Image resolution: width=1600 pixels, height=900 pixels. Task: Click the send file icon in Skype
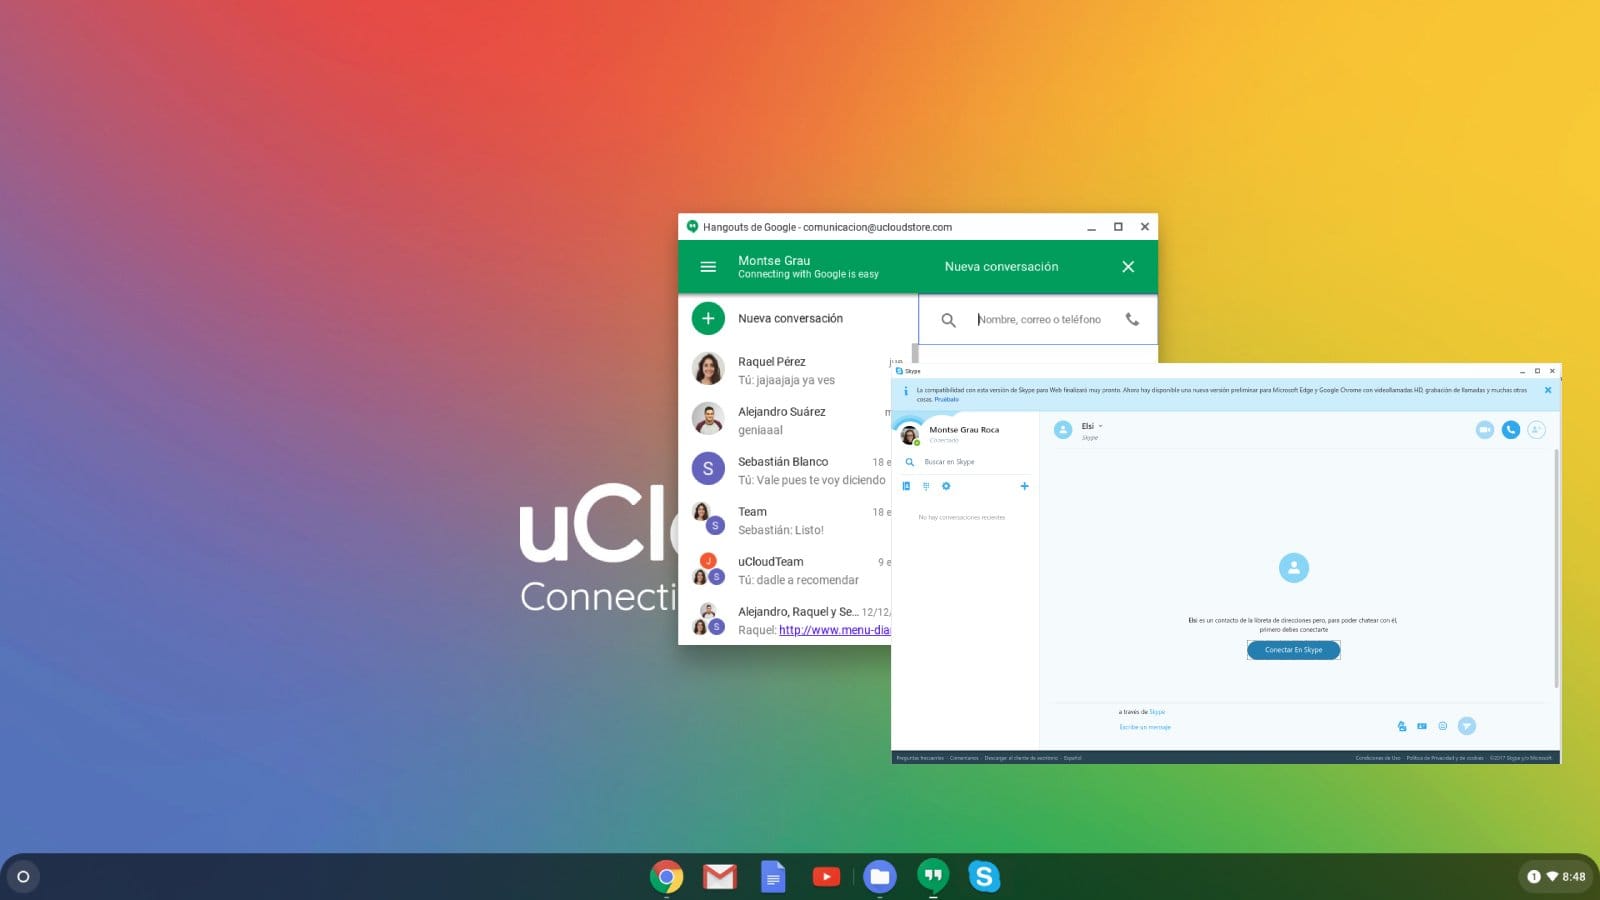click(x=1402, y=726)
